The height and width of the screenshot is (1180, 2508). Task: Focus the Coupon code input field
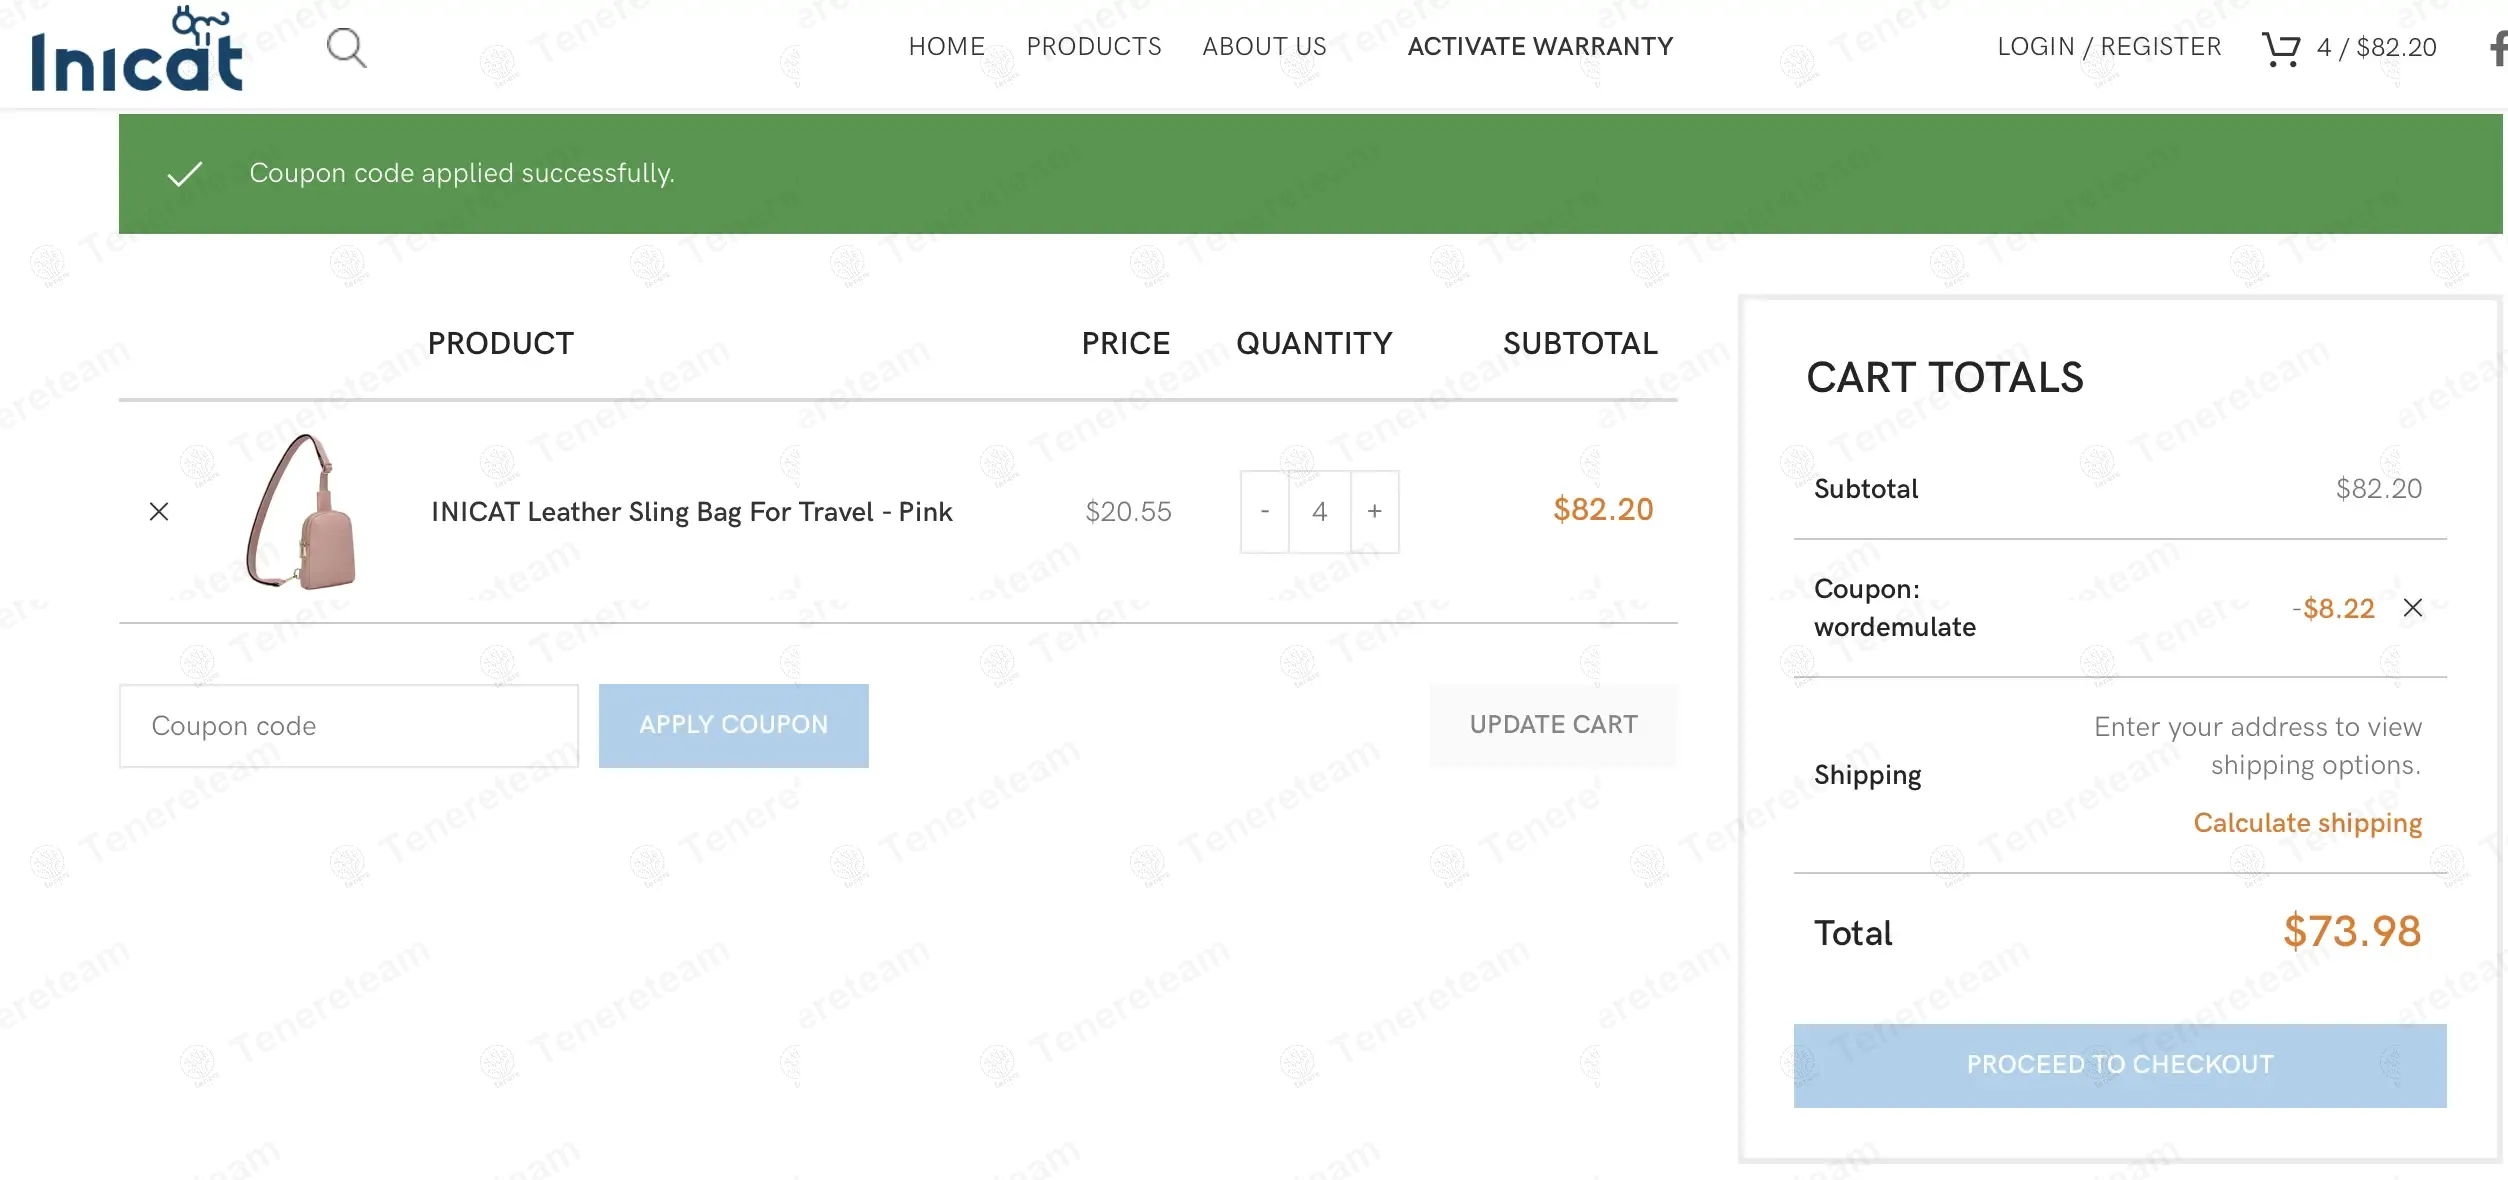[349, 726]
